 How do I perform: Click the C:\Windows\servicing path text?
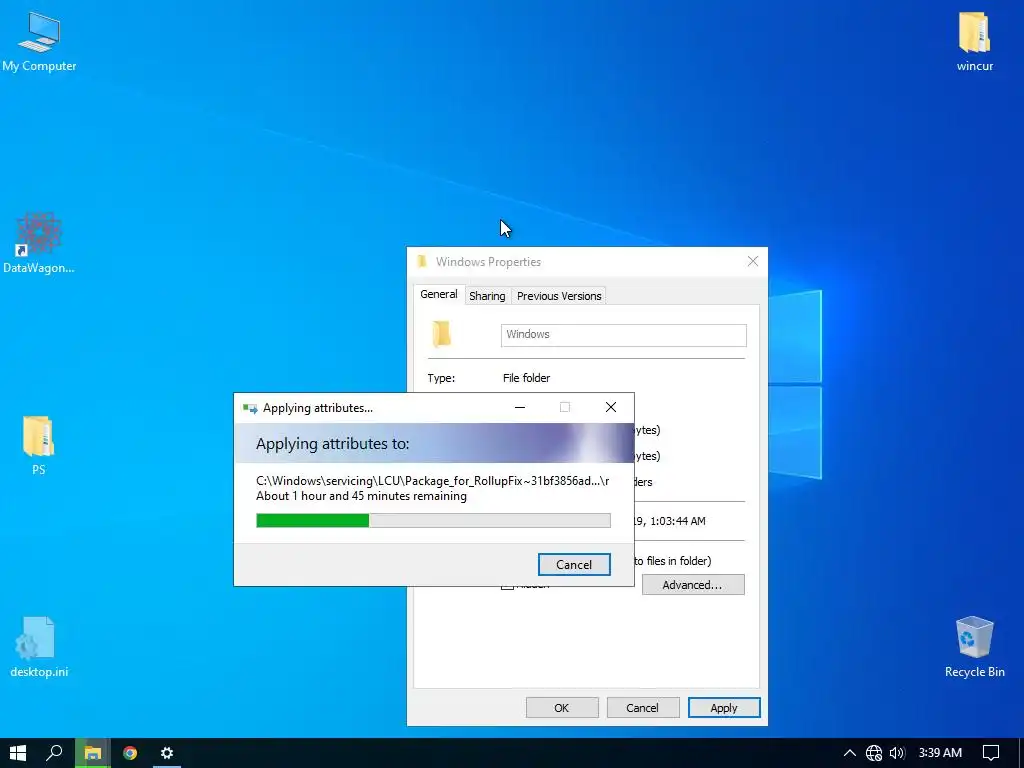pos(432,481)
